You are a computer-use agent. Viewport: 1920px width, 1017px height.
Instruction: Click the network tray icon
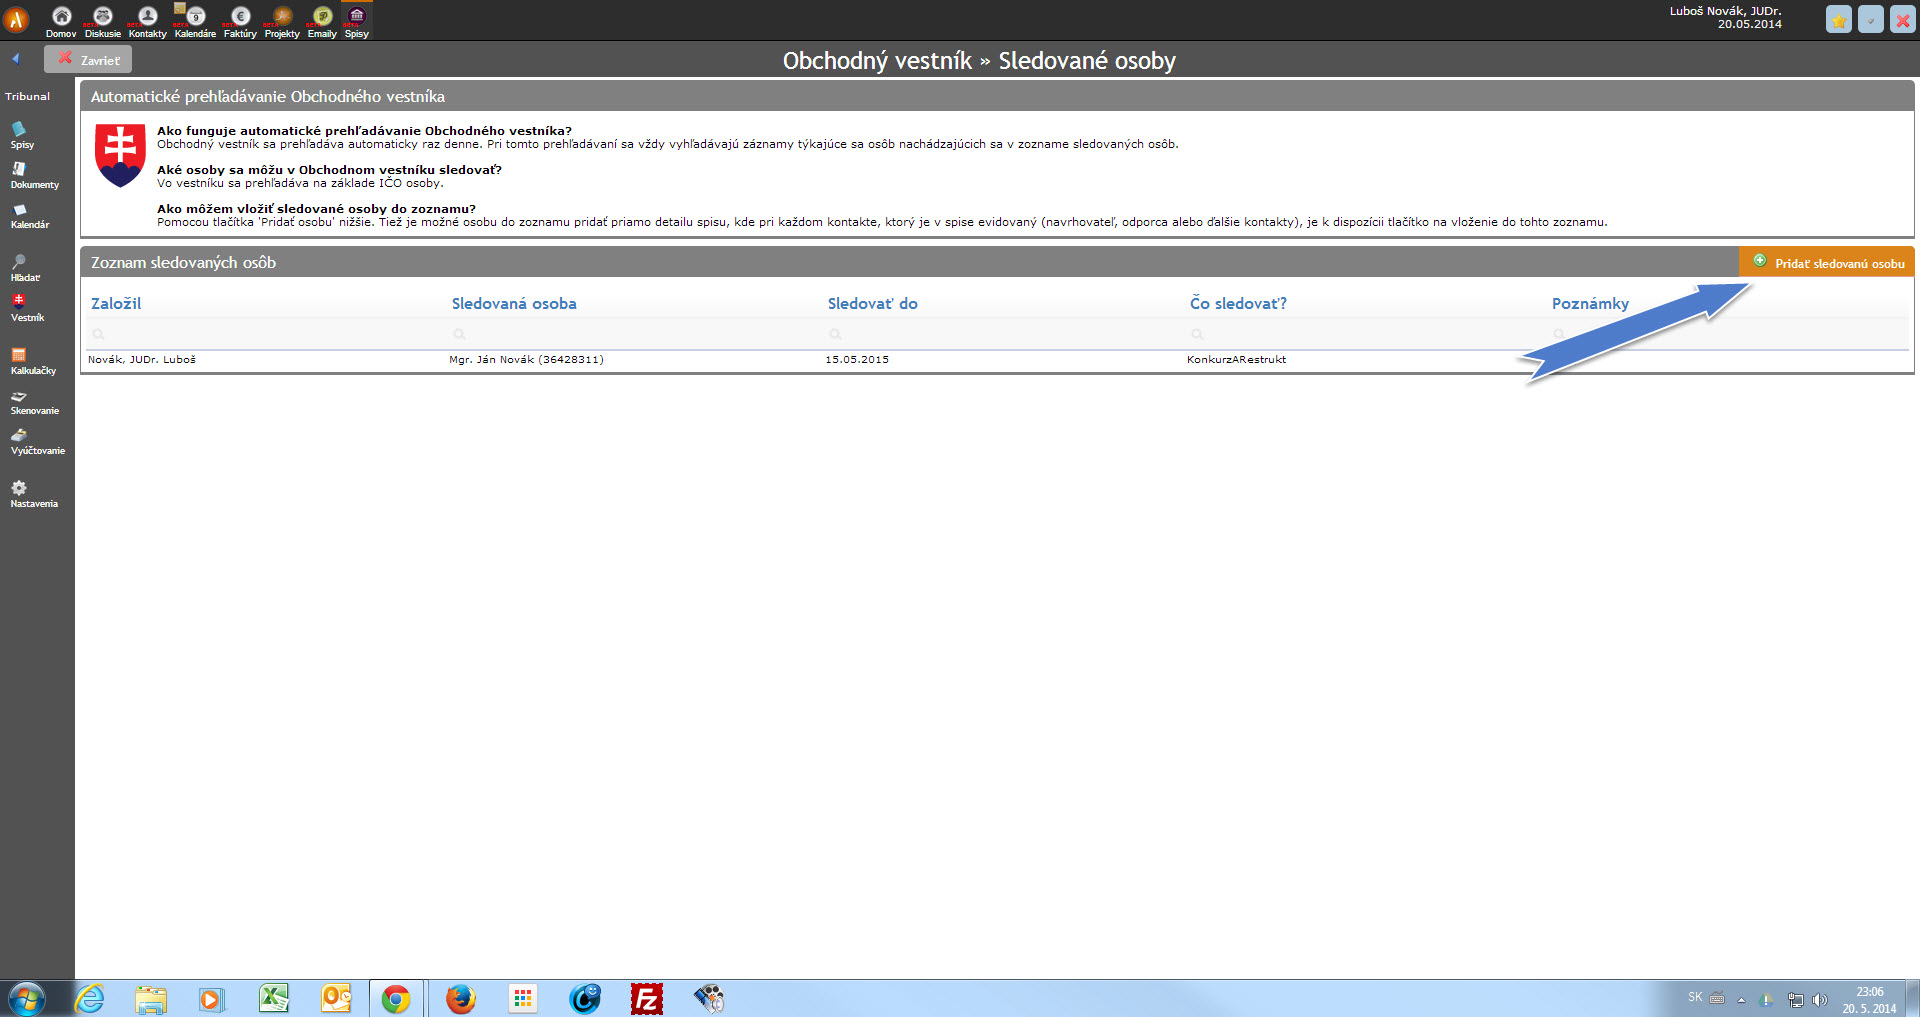pyautogui.click(x=1795, y=999)
